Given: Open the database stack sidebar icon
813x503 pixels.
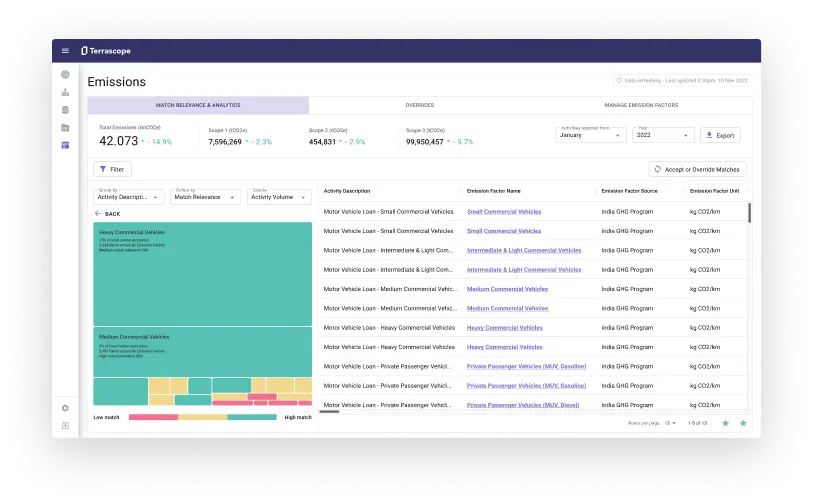Looking at the screenshot, I should point(65,110).
